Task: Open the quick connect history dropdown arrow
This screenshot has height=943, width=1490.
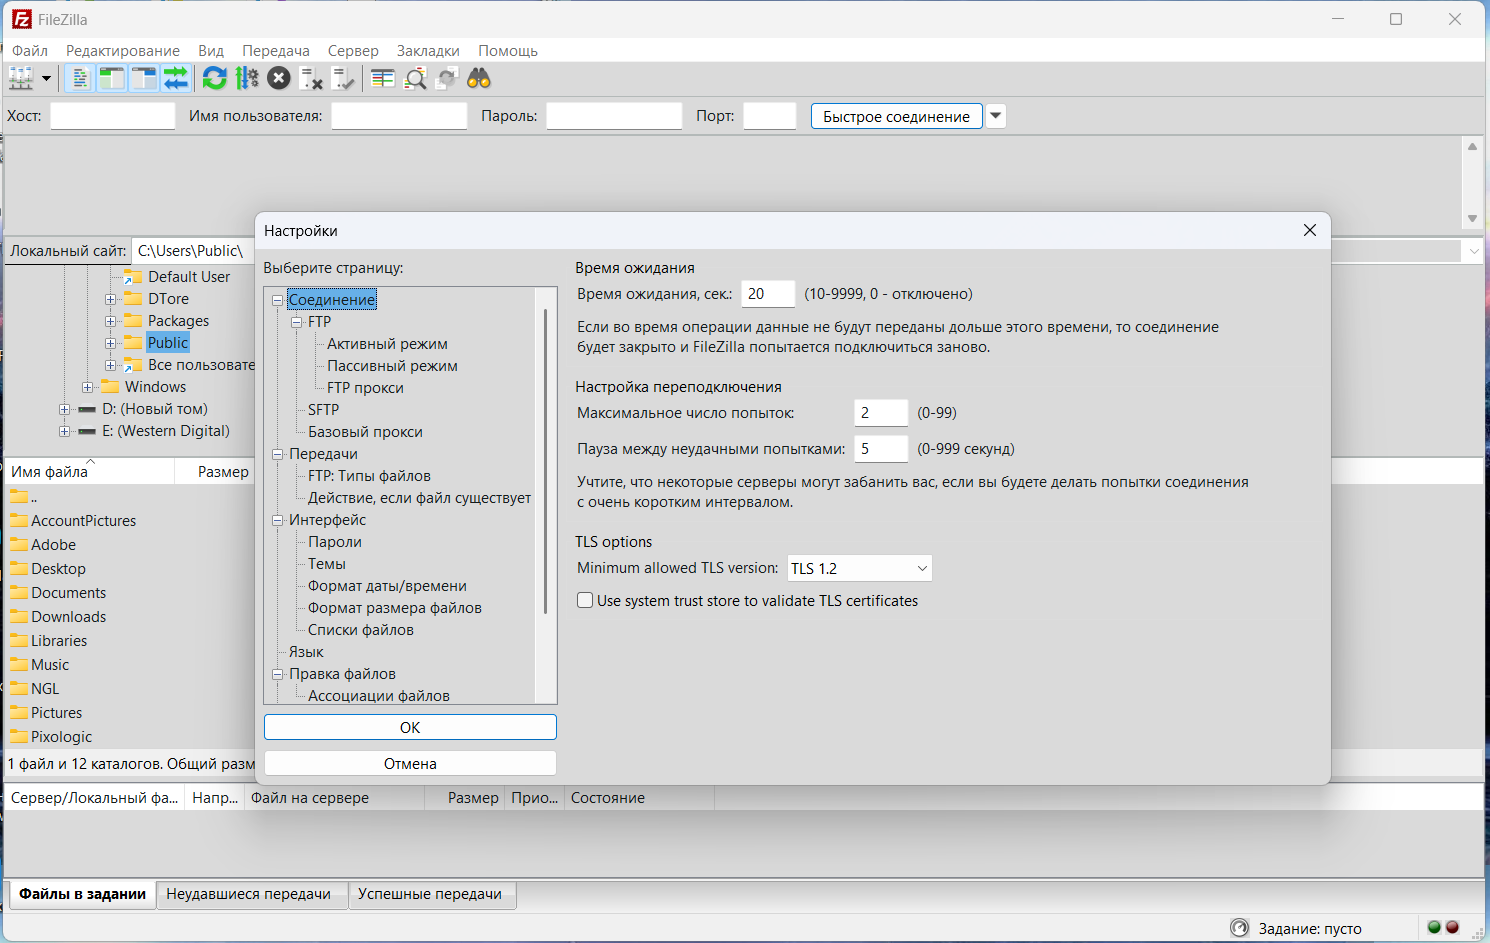Action: pos(995,116)
